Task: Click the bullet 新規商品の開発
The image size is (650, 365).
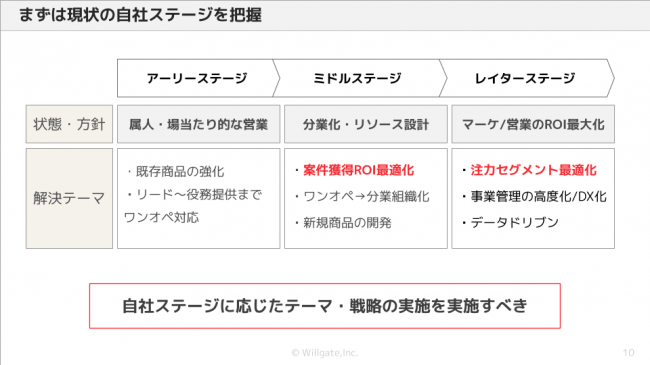Action: (343, 223)
